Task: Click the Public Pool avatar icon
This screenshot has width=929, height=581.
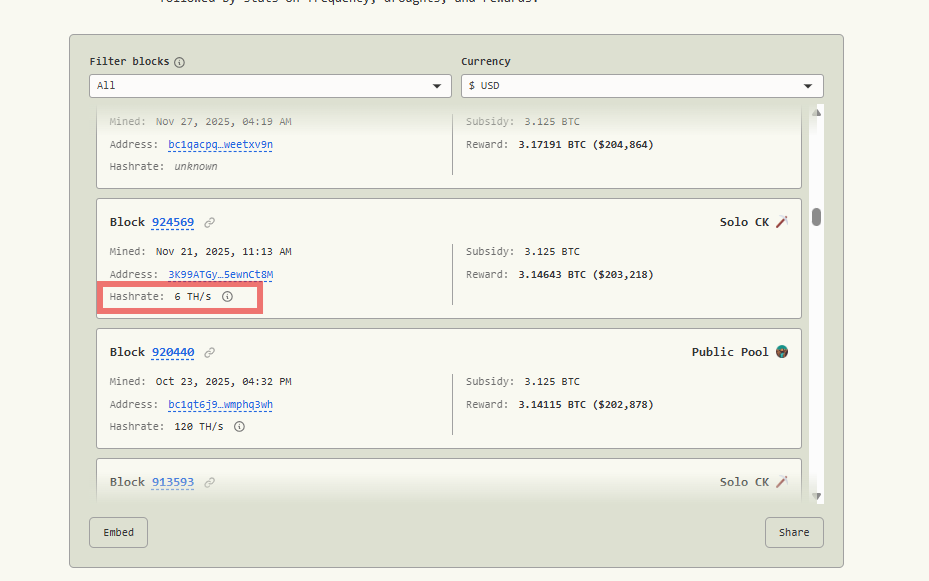Action: 782,352
